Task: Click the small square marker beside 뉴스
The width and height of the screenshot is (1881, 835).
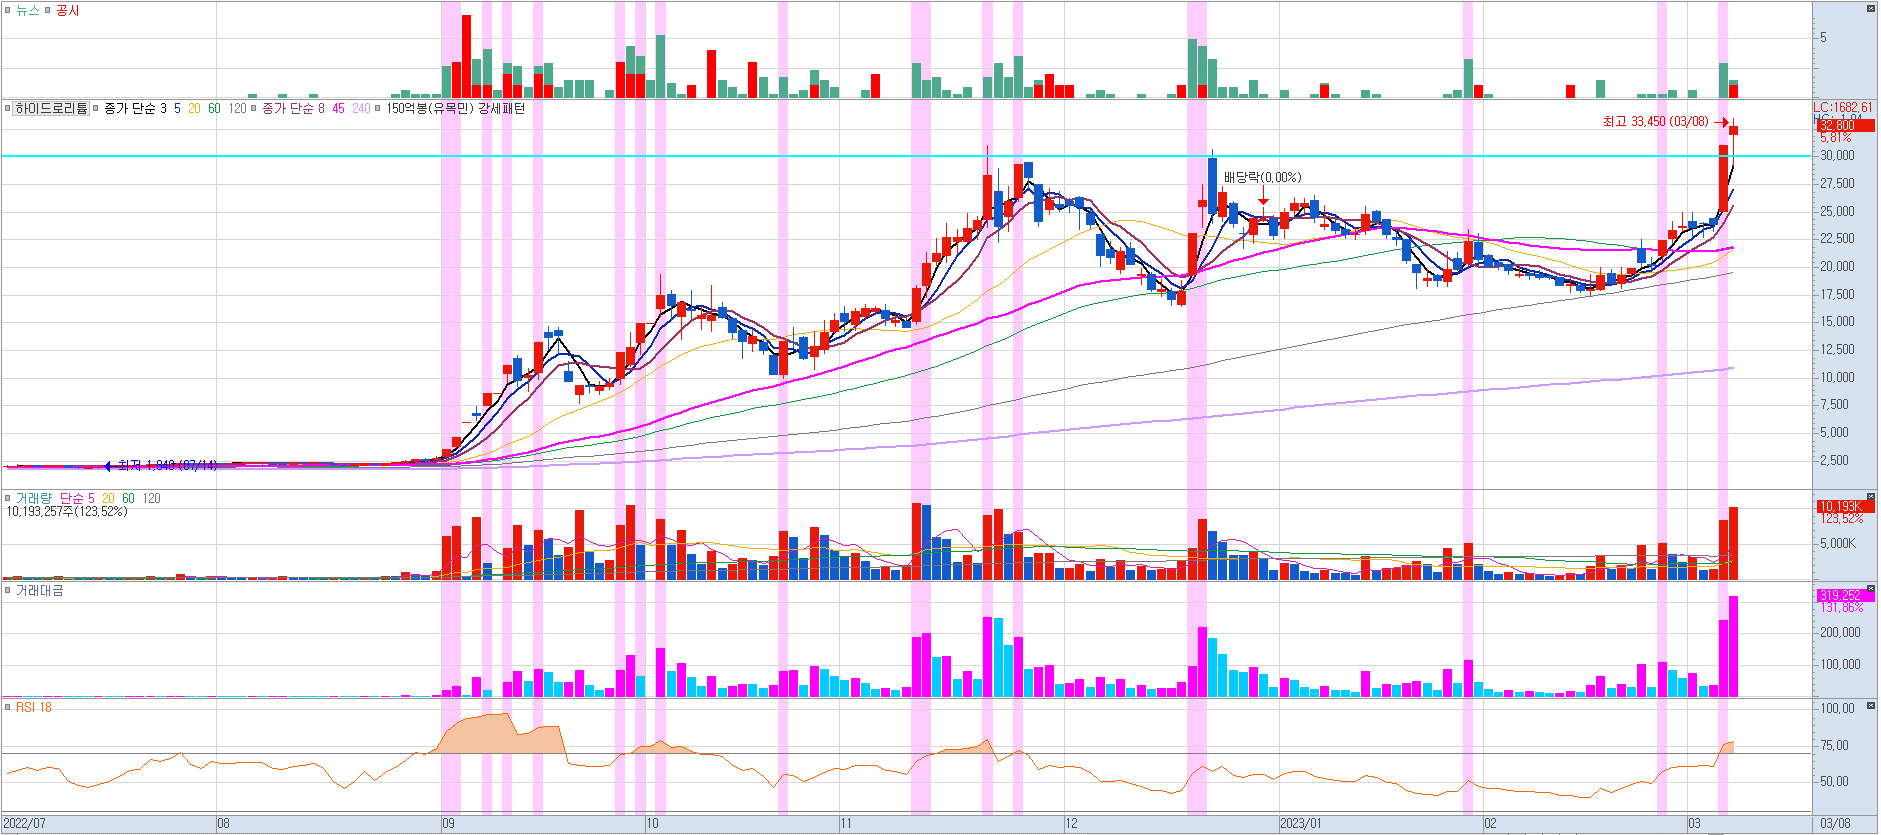Action: pos(8,11)
